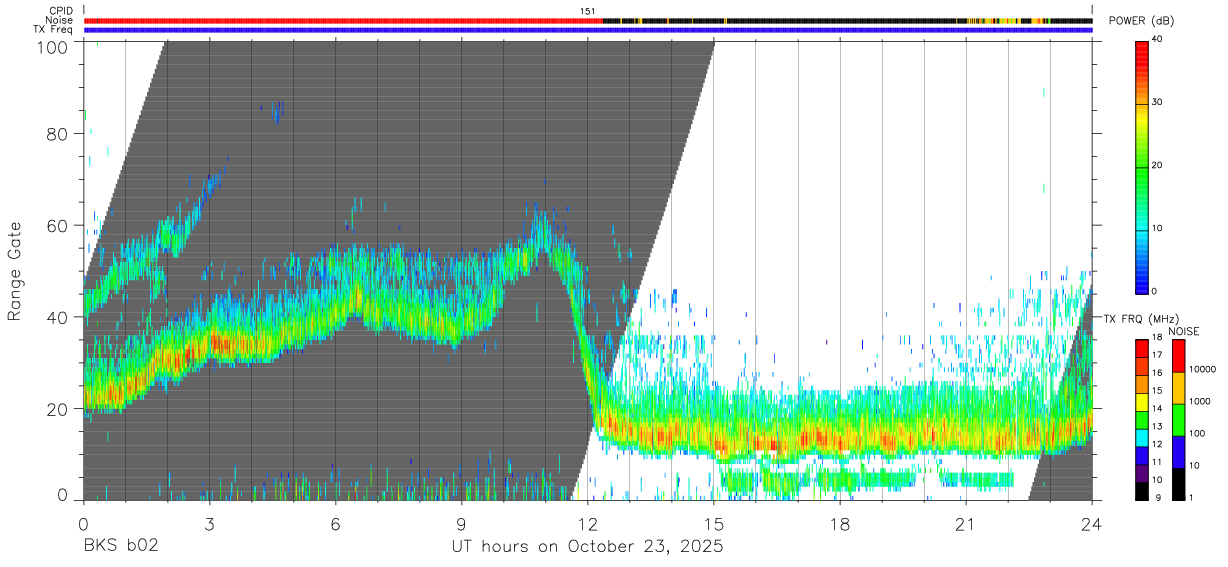Image resolution: width=1228 pixels, height=567 pixels.
Task: Click the Noise row label
Action: pyautogui.click(x=59, y=20)
